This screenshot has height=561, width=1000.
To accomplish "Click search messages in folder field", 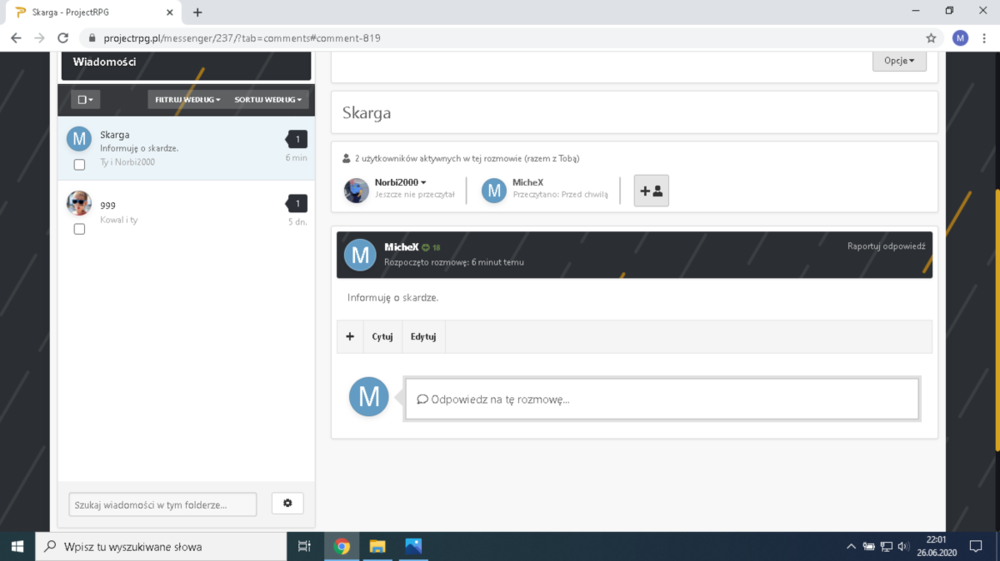I will 163,504.
